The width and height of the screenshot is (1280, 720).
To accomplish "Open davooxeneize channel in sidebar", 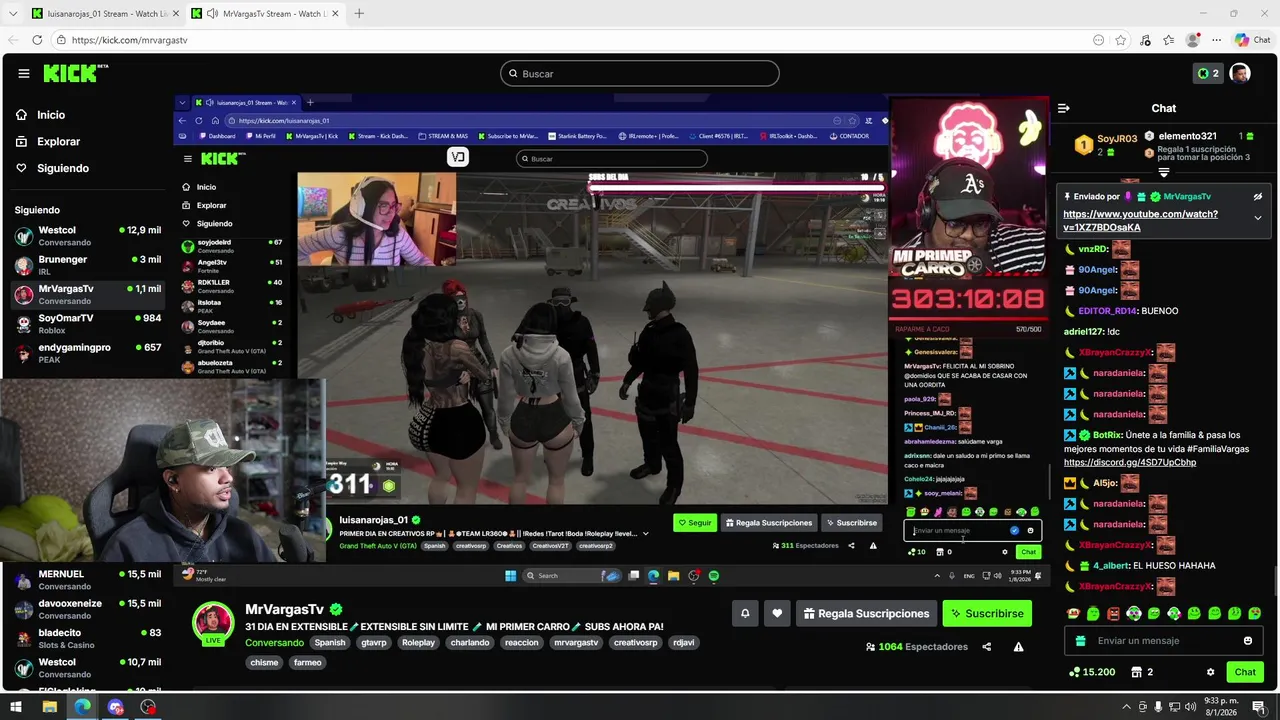I will (88, 609).
